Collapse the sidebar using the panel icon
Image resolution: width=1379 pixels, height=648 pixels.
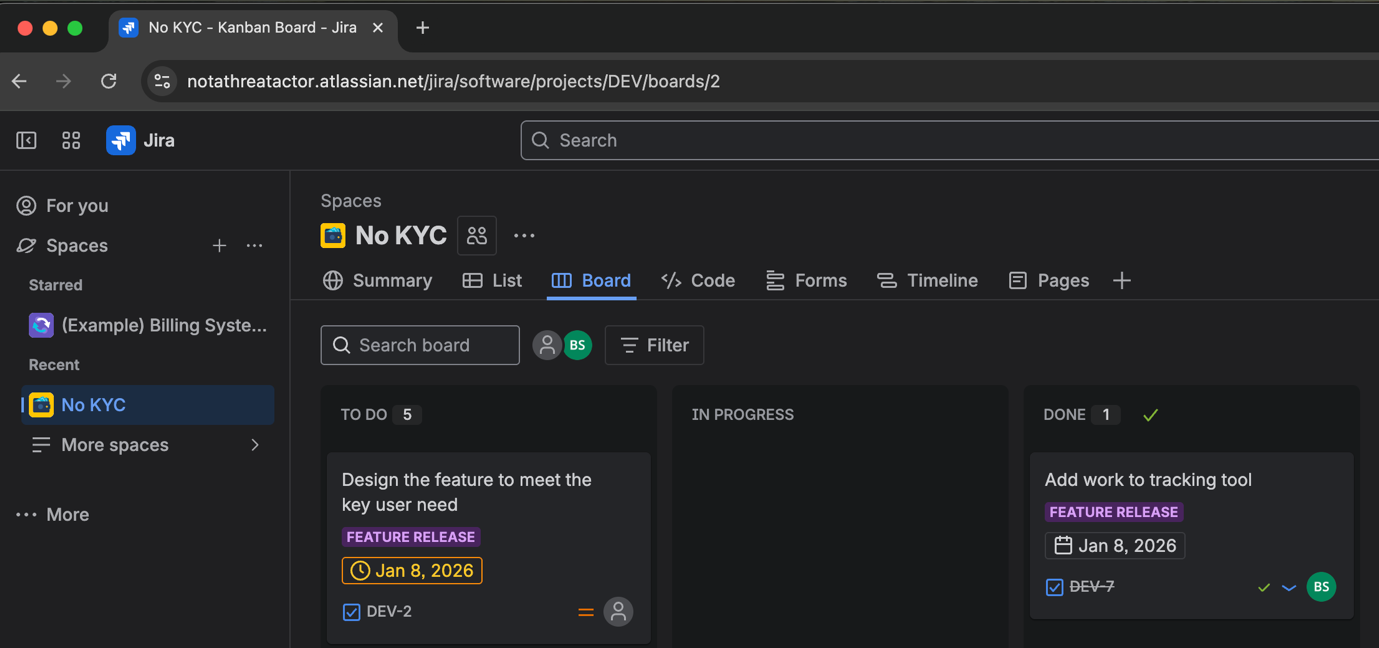pos(26,140)
